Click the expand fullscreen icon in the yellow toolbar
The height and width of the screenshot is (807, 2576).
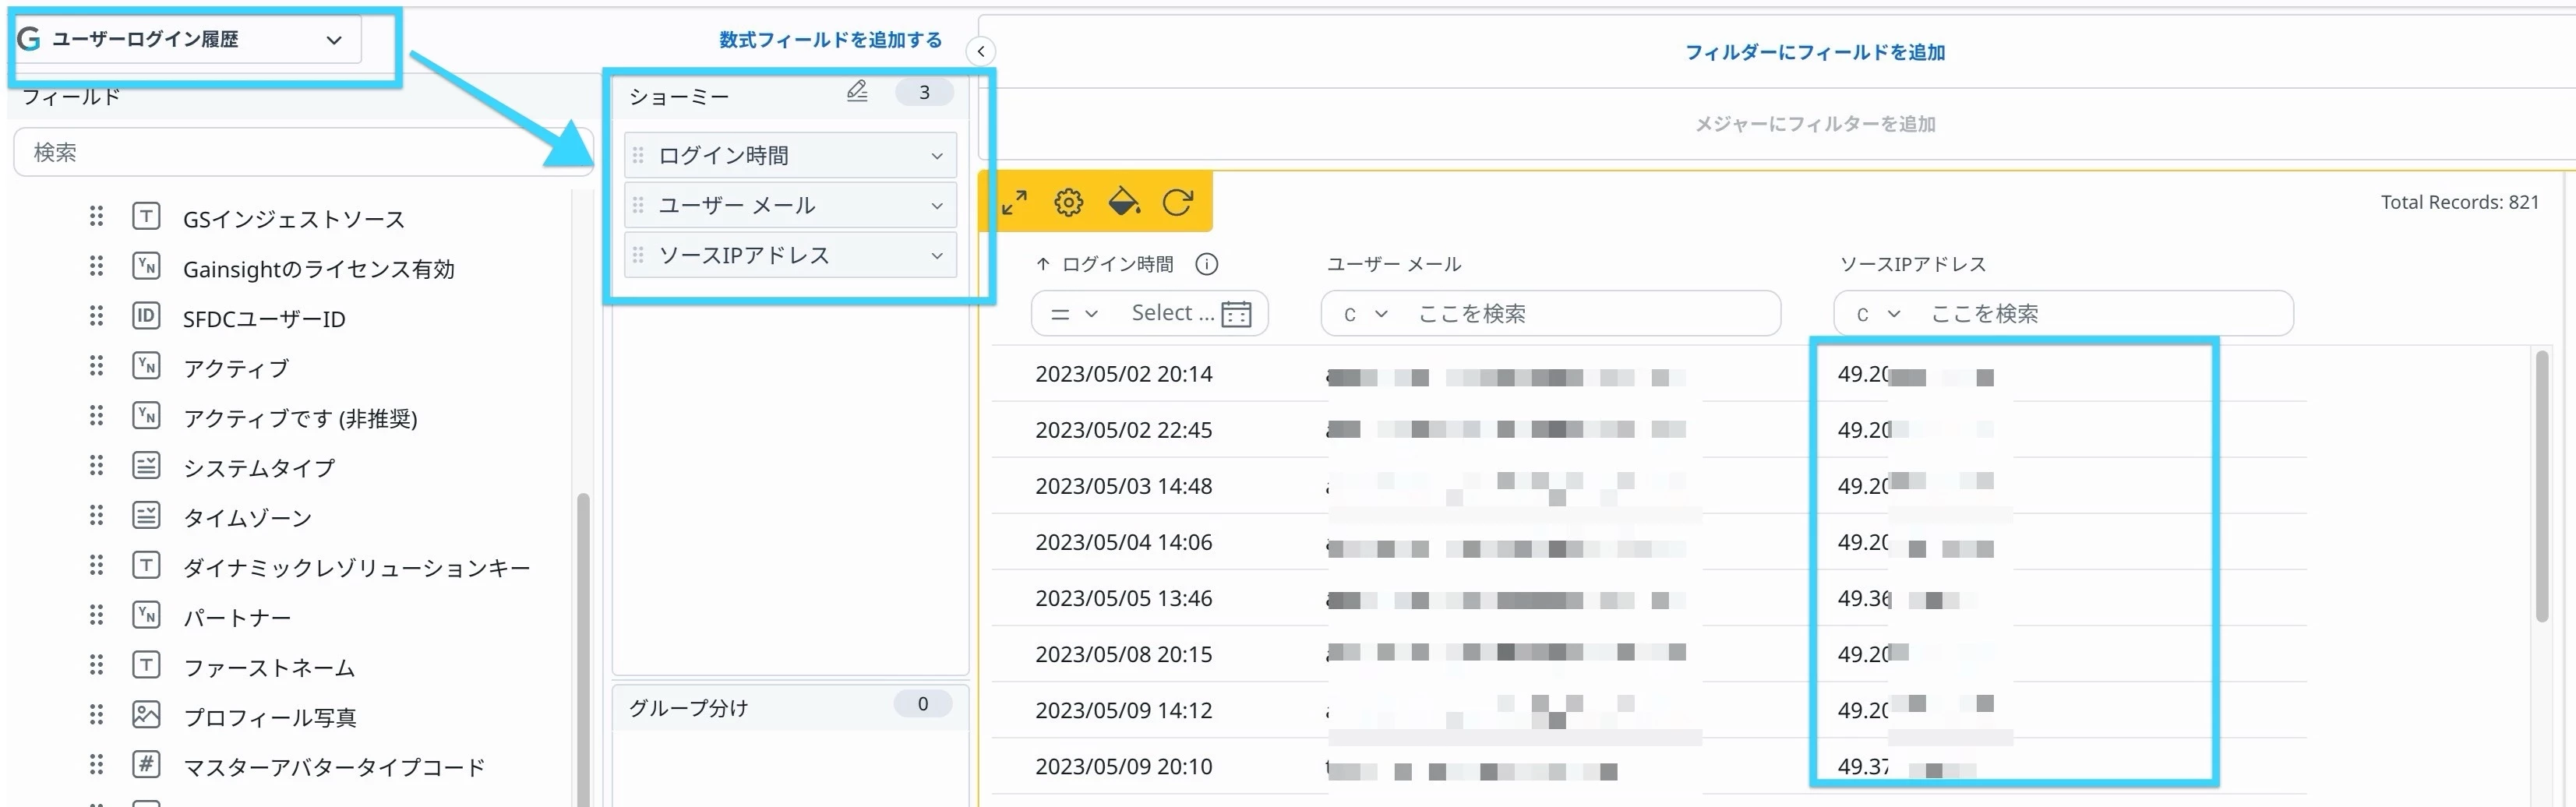[x=1014, y=203]
